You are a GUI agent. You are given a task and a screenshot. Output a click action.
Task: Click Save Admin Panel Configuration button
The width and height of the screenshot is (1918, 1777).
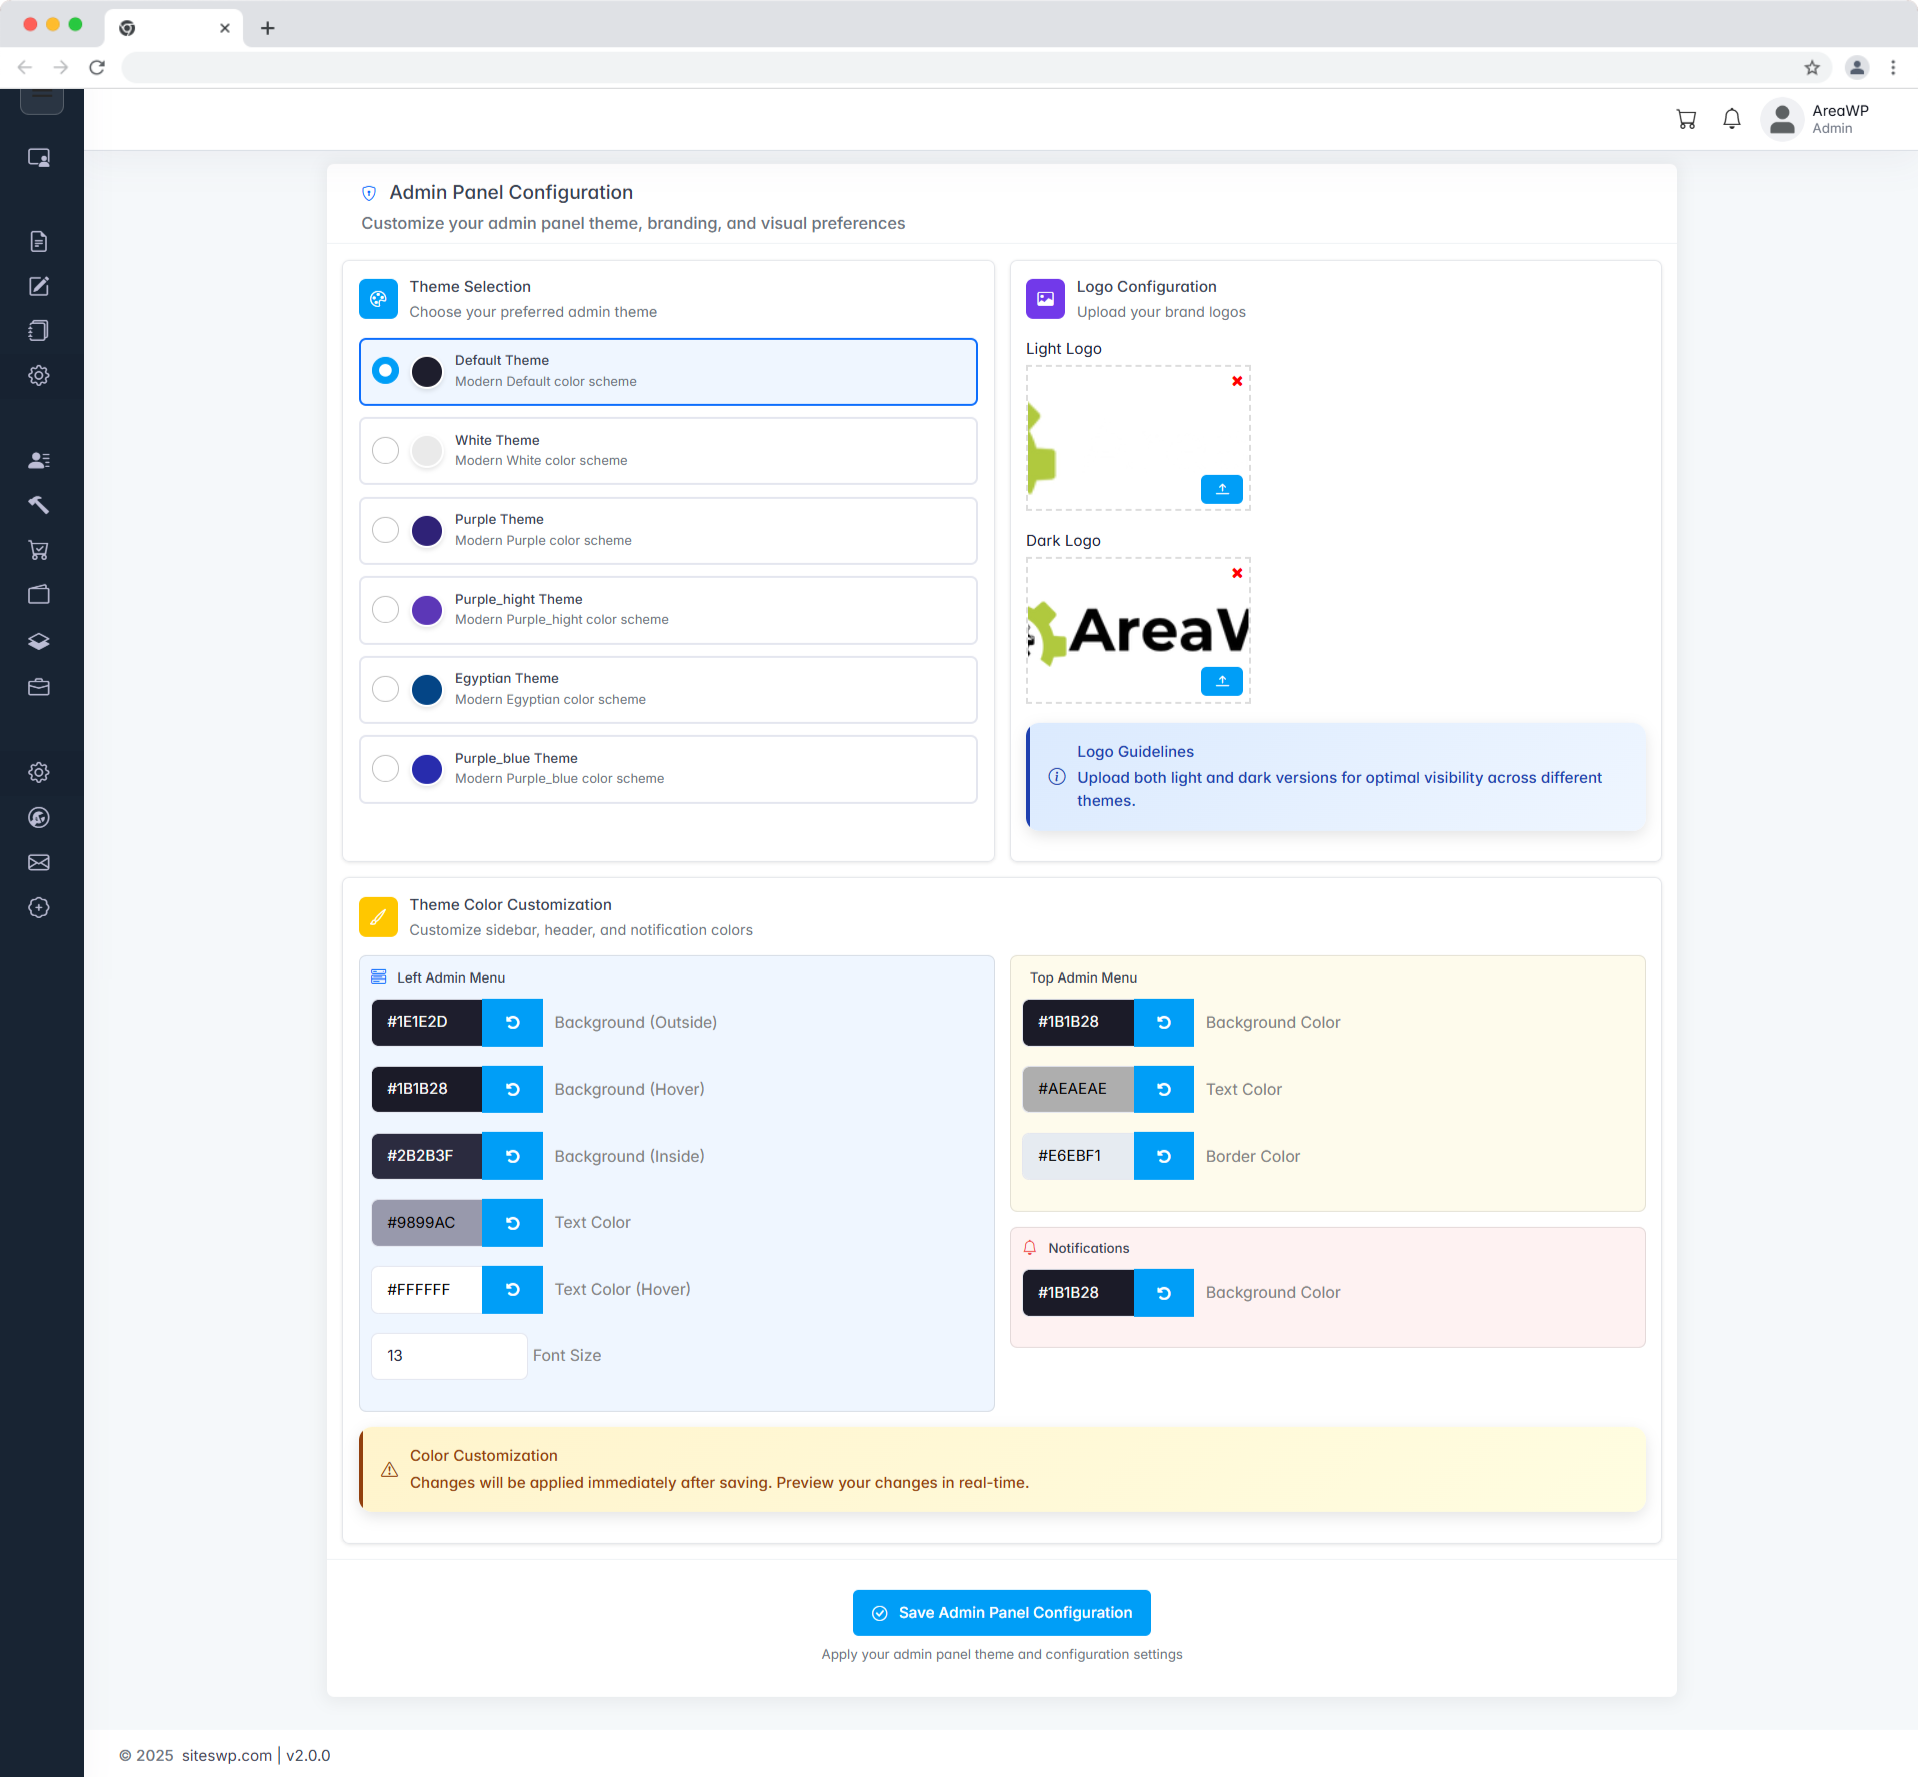click(1001, 1612)
